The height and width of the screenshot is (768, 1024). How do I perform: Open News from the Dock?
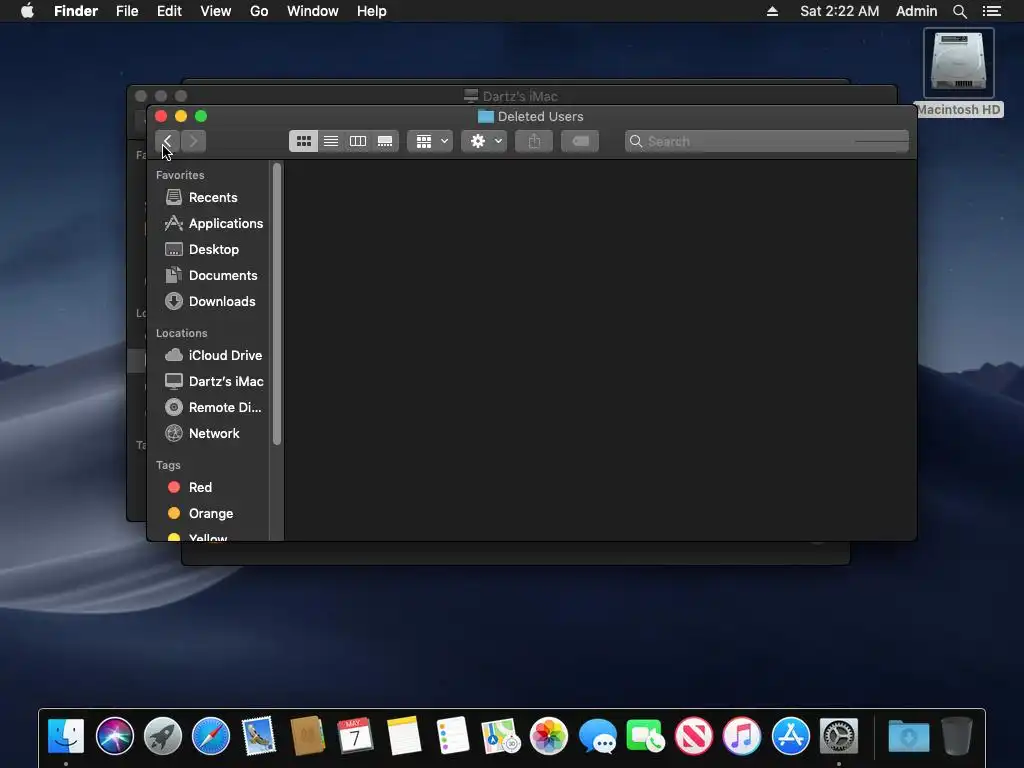point(694,736)
